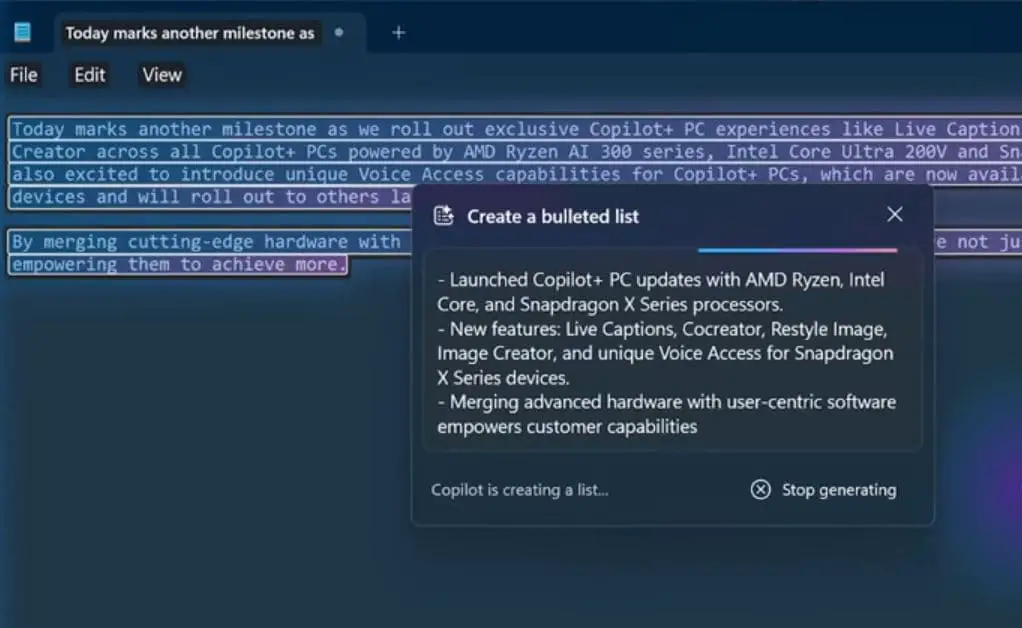Viewport: 1022px width, 628px height.
Task: Click the "Launched Copilot+ PC updates" bullet
Action: click(660, 290)
